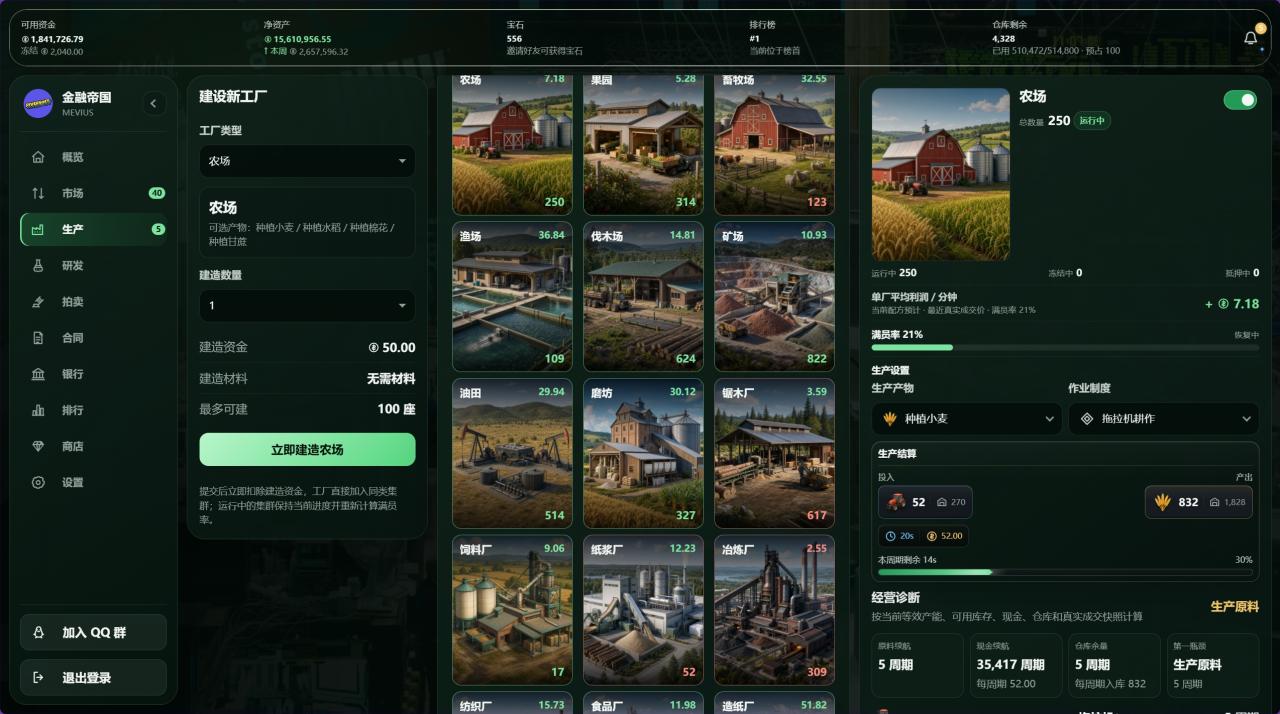The image size is (1280, 714).
Task: Click 立即建造农场 button
Action: [307, 450]
